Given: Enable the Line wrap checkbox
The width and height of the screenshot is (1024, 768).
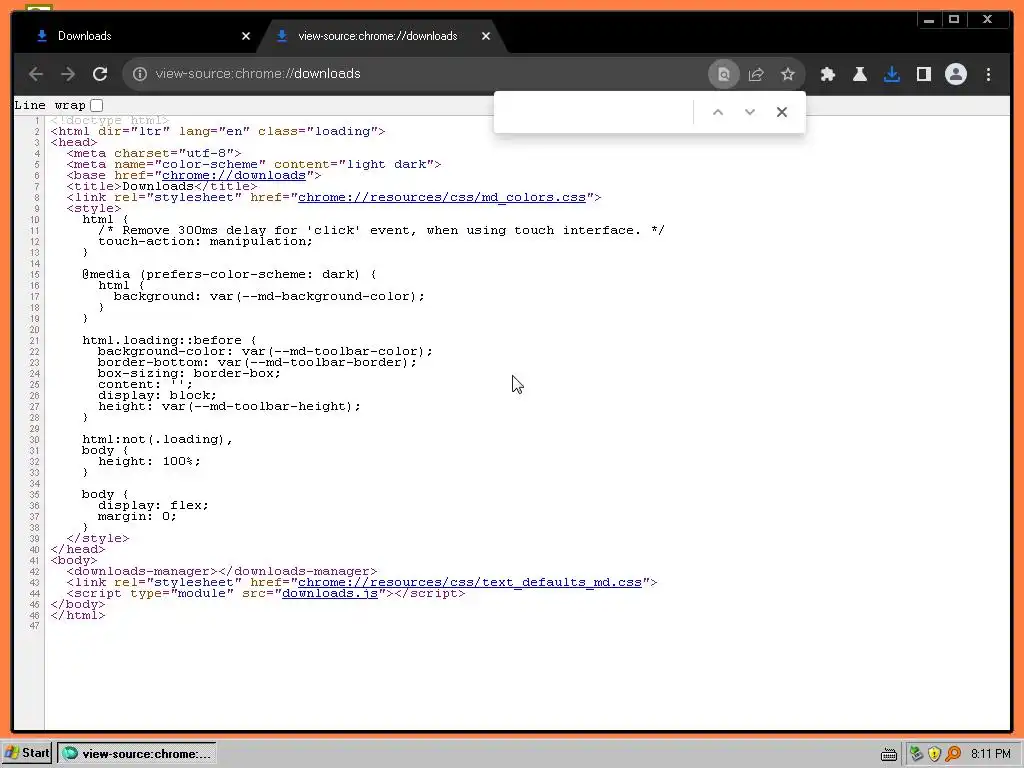Looking at the screenshot, I should [x=97, y=105].
